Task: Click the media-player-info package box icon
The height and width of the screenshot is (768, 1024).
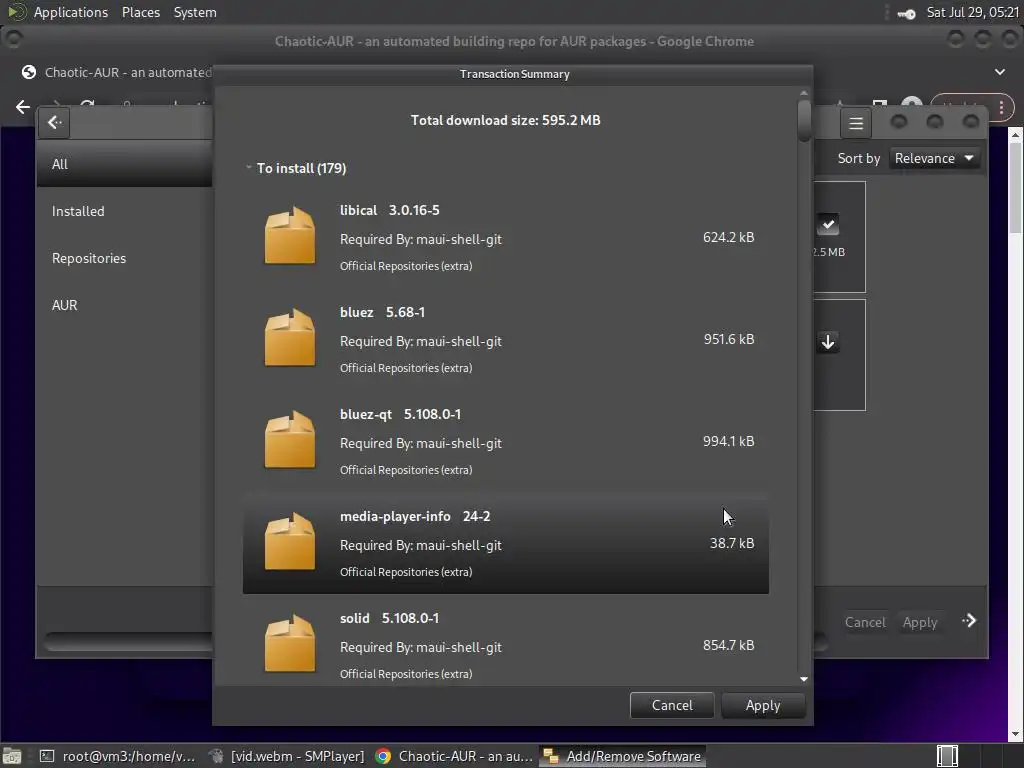Action: (289, 541)
